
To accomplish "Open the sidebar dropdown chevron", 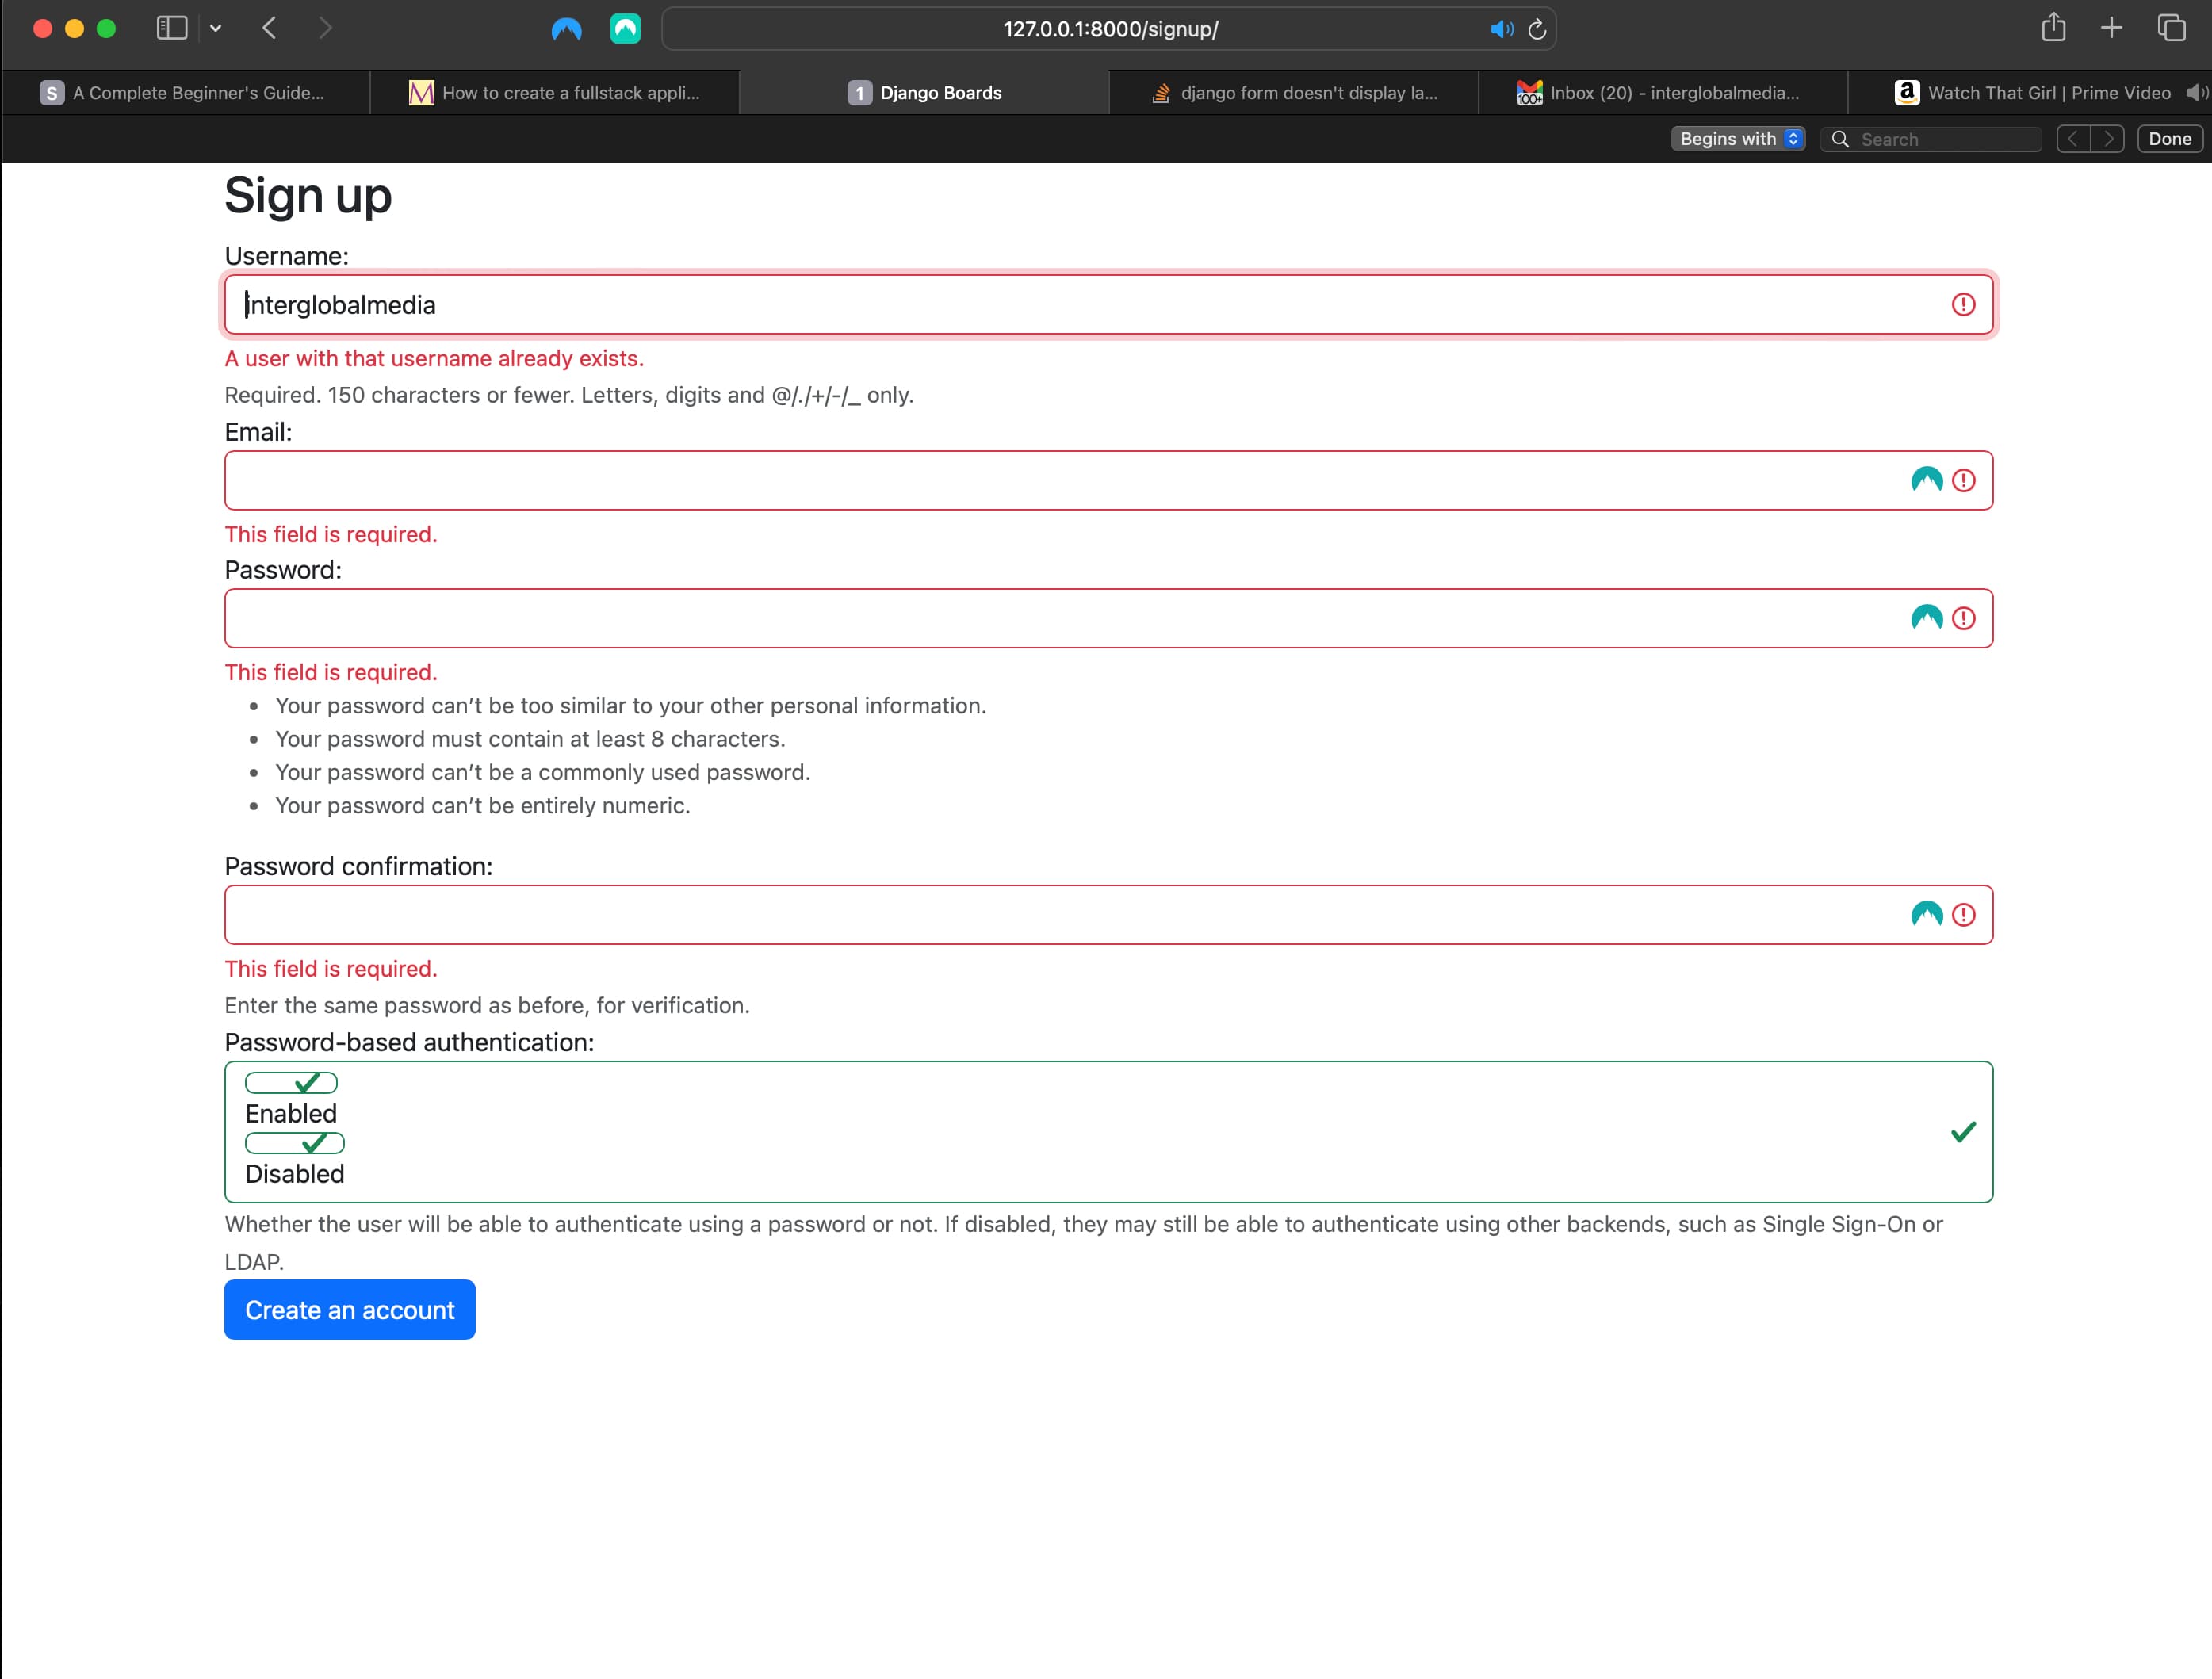I will tap(215, 28).
